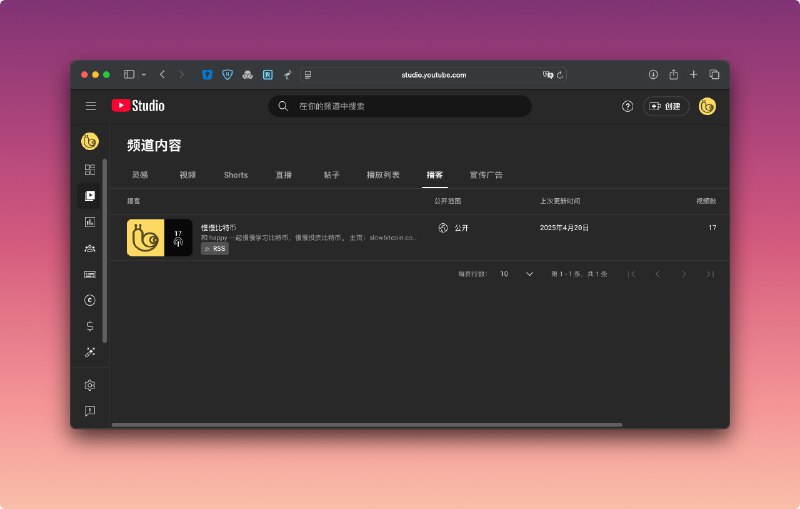Image resolution: width=800 pixels, height=509 pixels.
Task: Open the account avatar in top right
Action: point(707,106)
